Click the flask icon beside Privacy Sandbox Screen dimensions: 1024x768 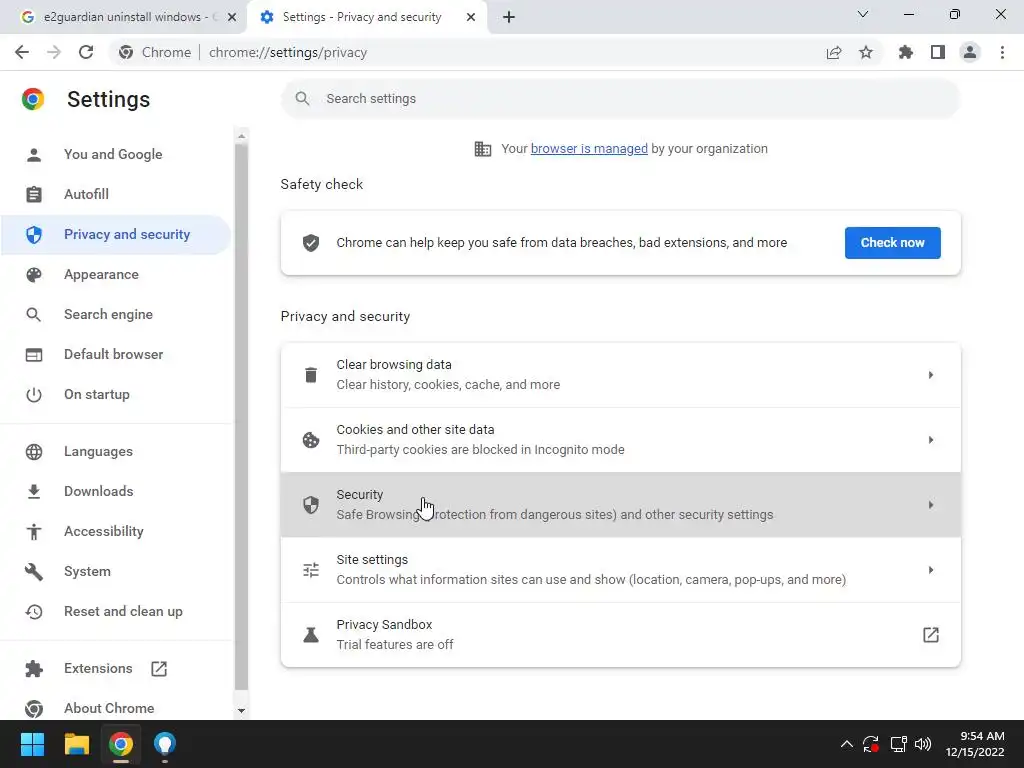(311, 635)
